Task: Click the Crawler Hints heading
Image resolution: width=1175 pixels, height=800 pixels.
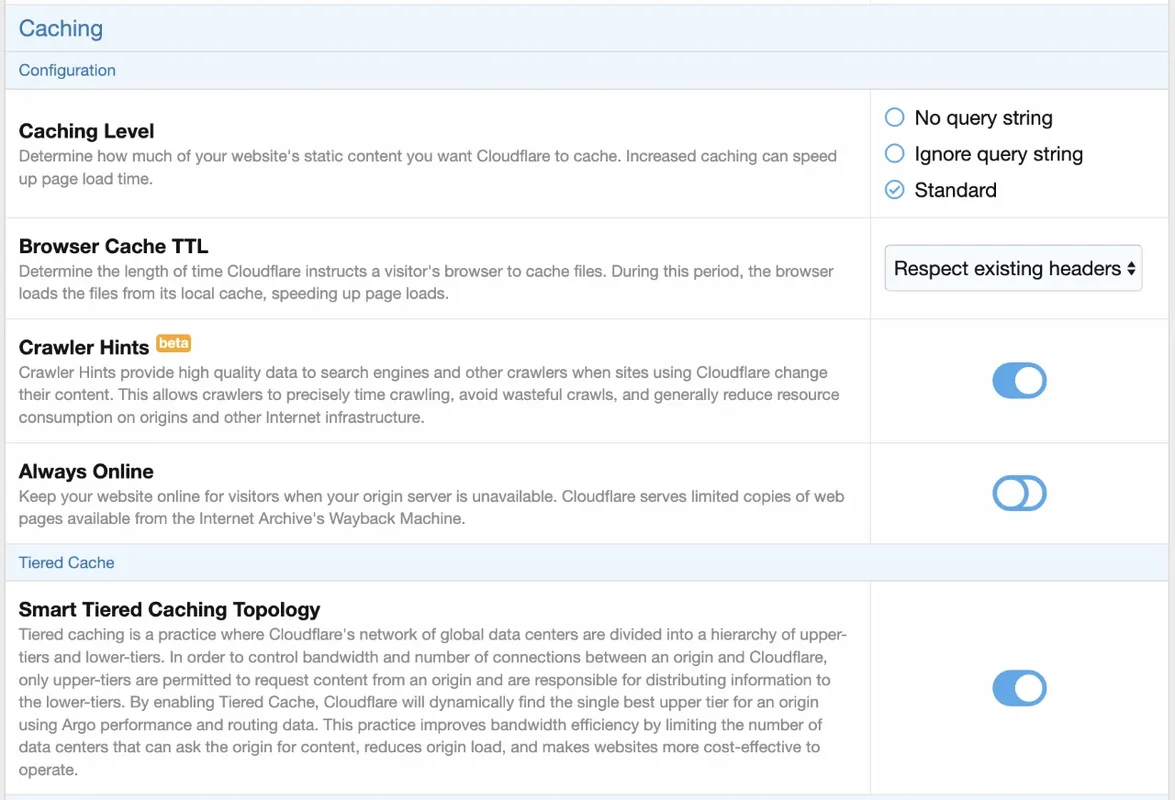Action: point(83,347)
